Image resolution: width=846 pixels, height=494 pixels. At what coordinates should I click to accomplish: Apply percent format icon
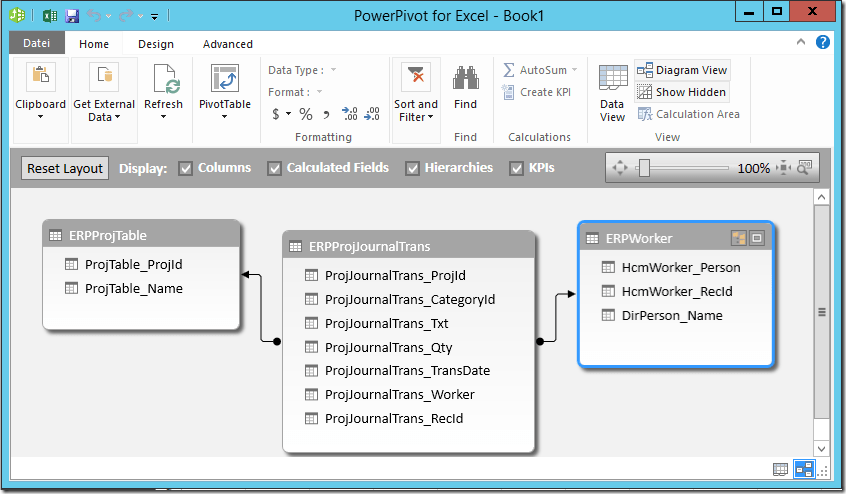click(306, 114)
